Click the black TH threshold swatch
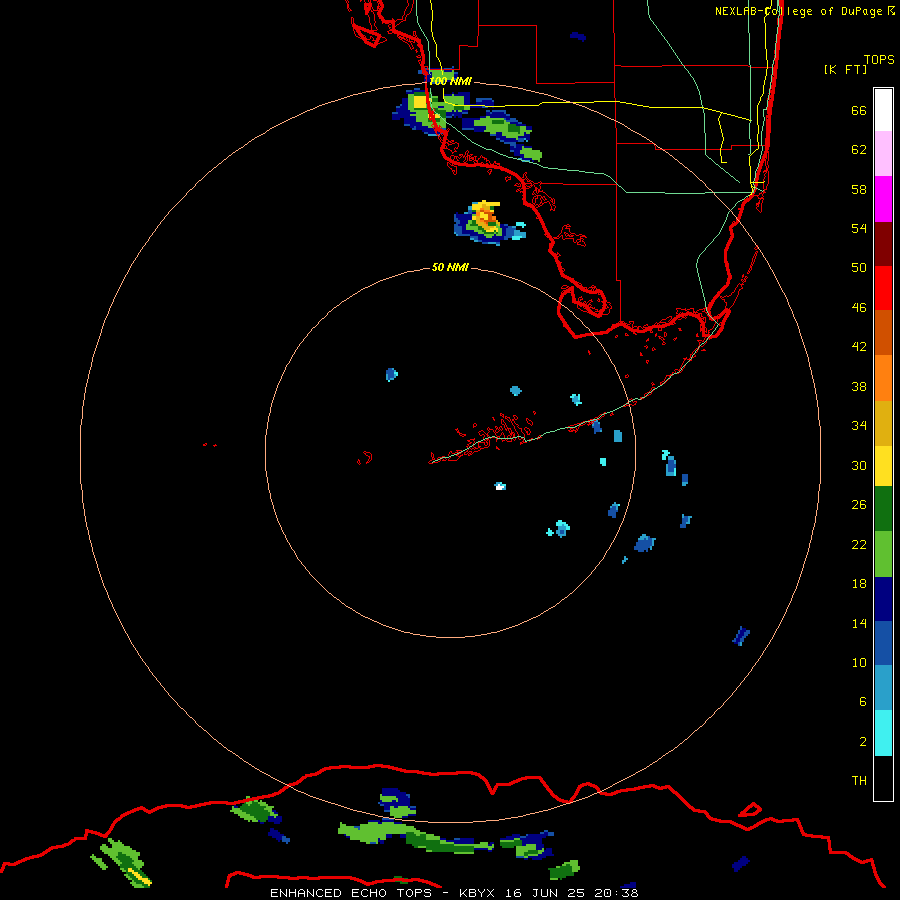The width and height of the screenshot is (900, 900). pyautogui.click(x=883, y=778)
